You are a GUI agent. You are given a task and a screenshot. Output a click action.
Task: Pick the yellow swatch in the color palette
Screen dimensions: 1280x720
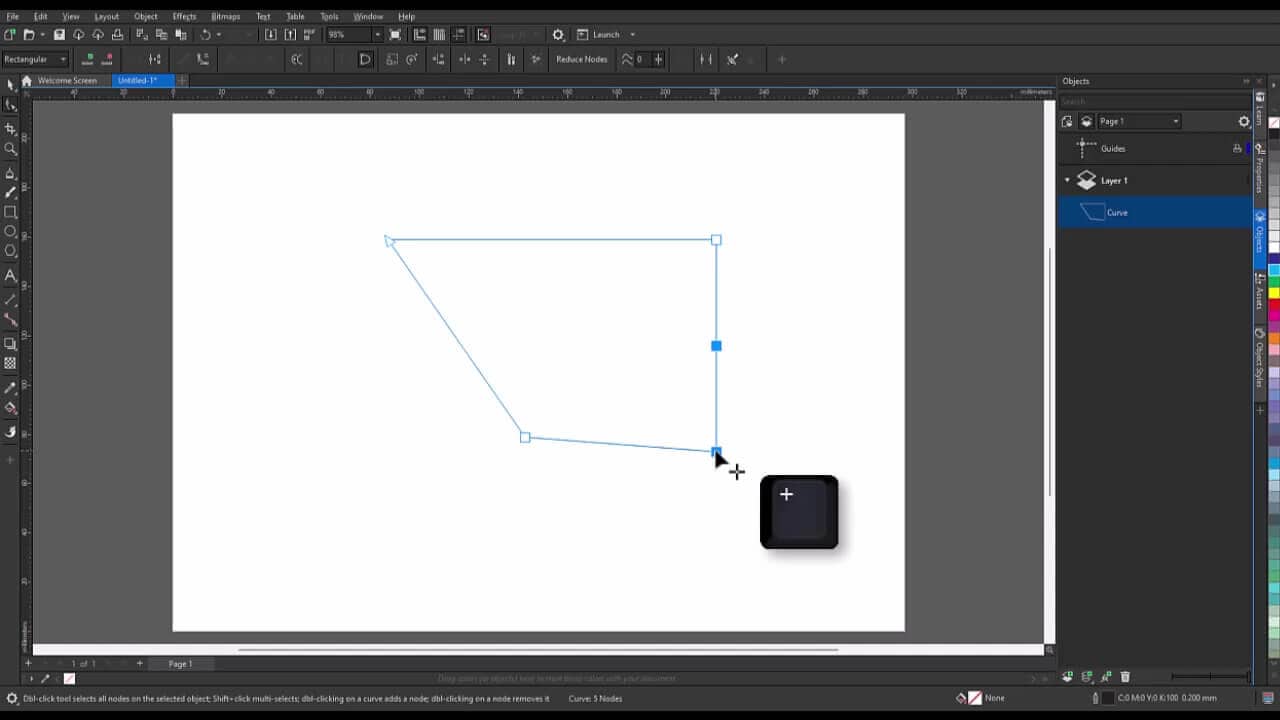pyautogui.click(x=1274, y=292)
